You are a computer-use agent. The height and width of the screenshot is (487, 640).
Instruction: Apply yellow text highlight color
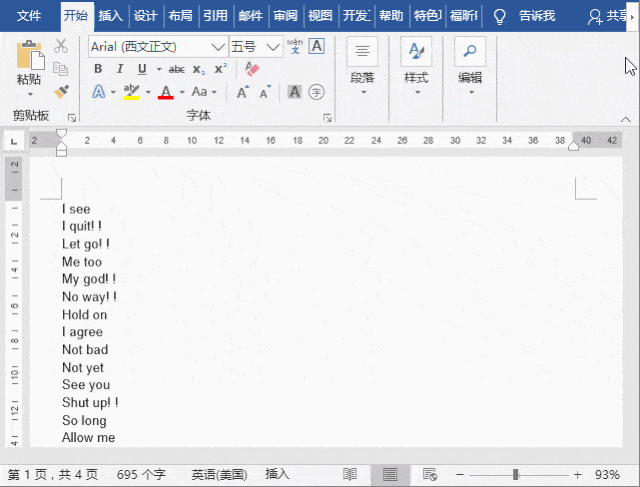(131, 92)
